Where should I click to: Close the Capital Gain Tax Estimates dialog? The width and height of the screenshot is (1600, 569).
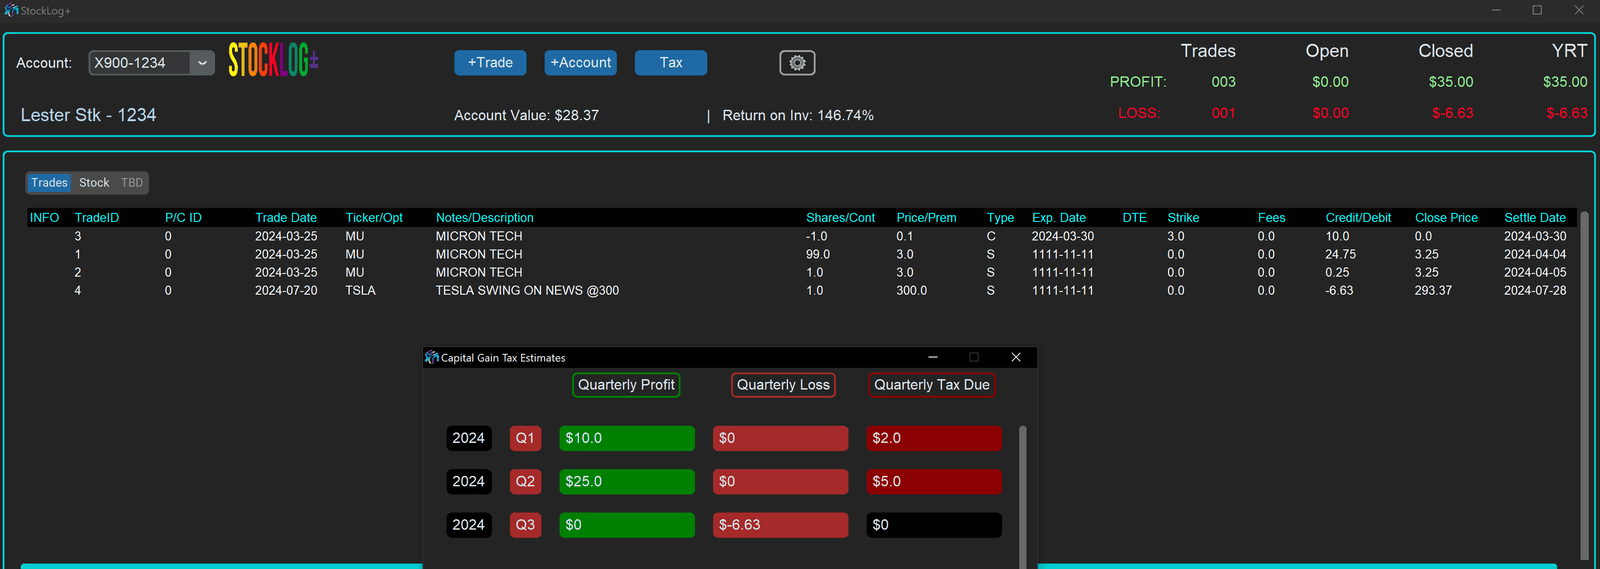coord(1016,357)
